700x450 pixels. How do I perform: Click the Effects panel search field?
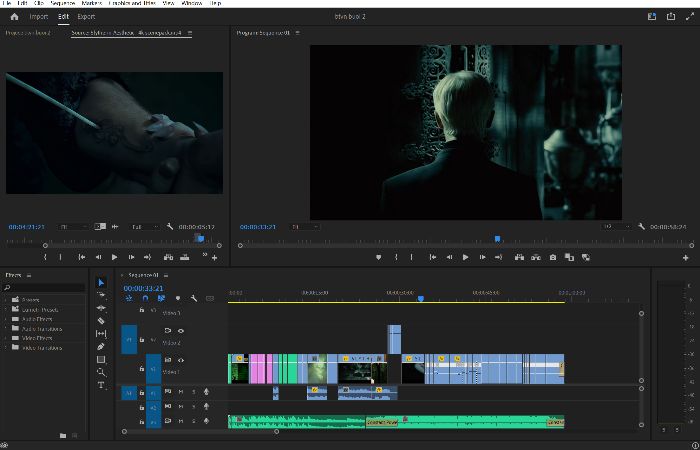point(44,288)
